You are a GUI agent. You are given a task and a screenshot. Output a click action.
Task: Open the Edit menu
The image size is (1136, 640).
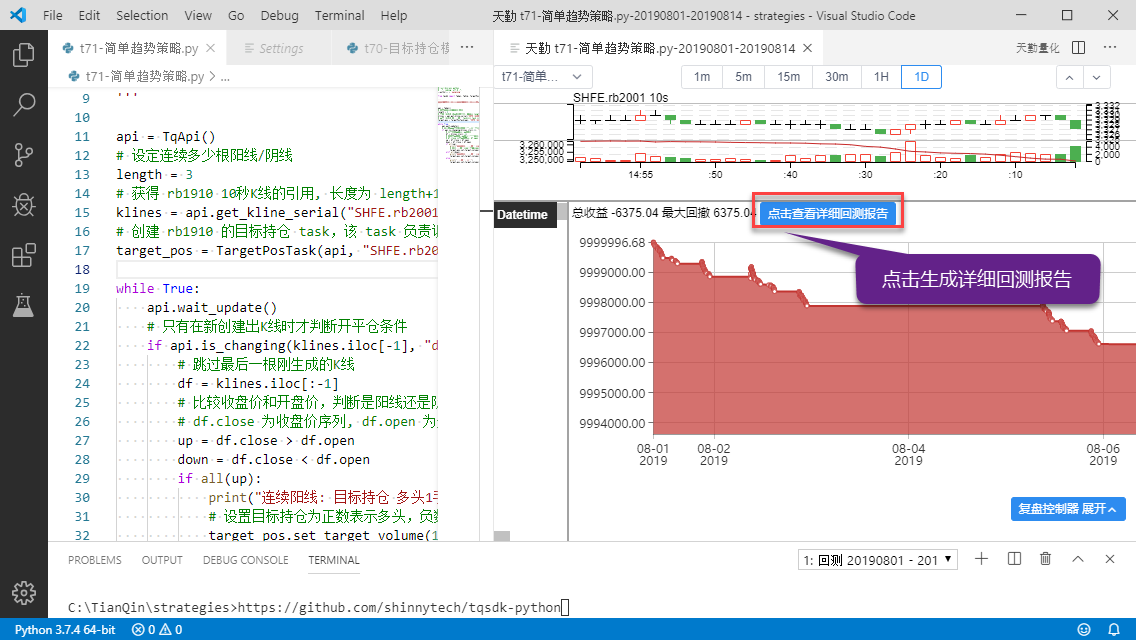(89, 15)
